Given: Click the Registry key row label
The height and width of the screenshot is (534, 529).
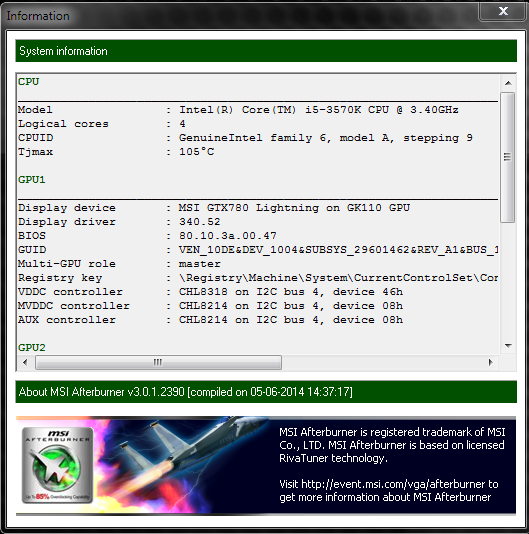Looking at the screenshot, I should coord(60,278).
